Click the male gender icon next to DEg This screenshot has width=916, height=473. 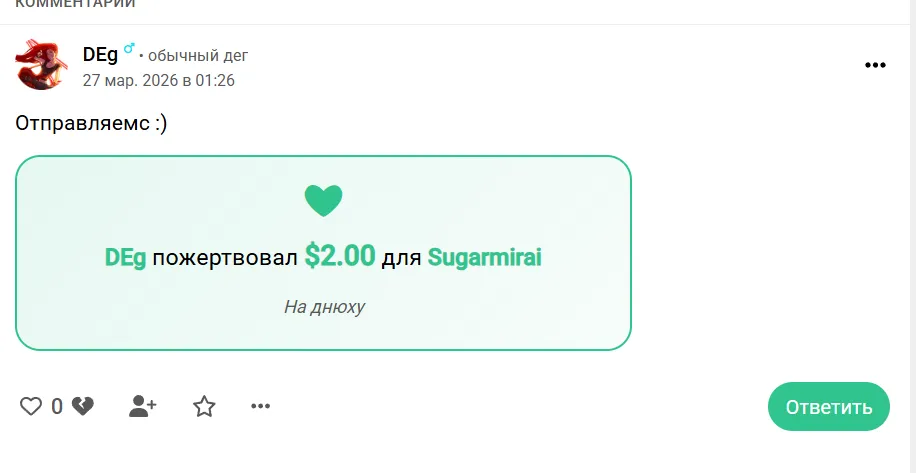click(x=129, y=48)
